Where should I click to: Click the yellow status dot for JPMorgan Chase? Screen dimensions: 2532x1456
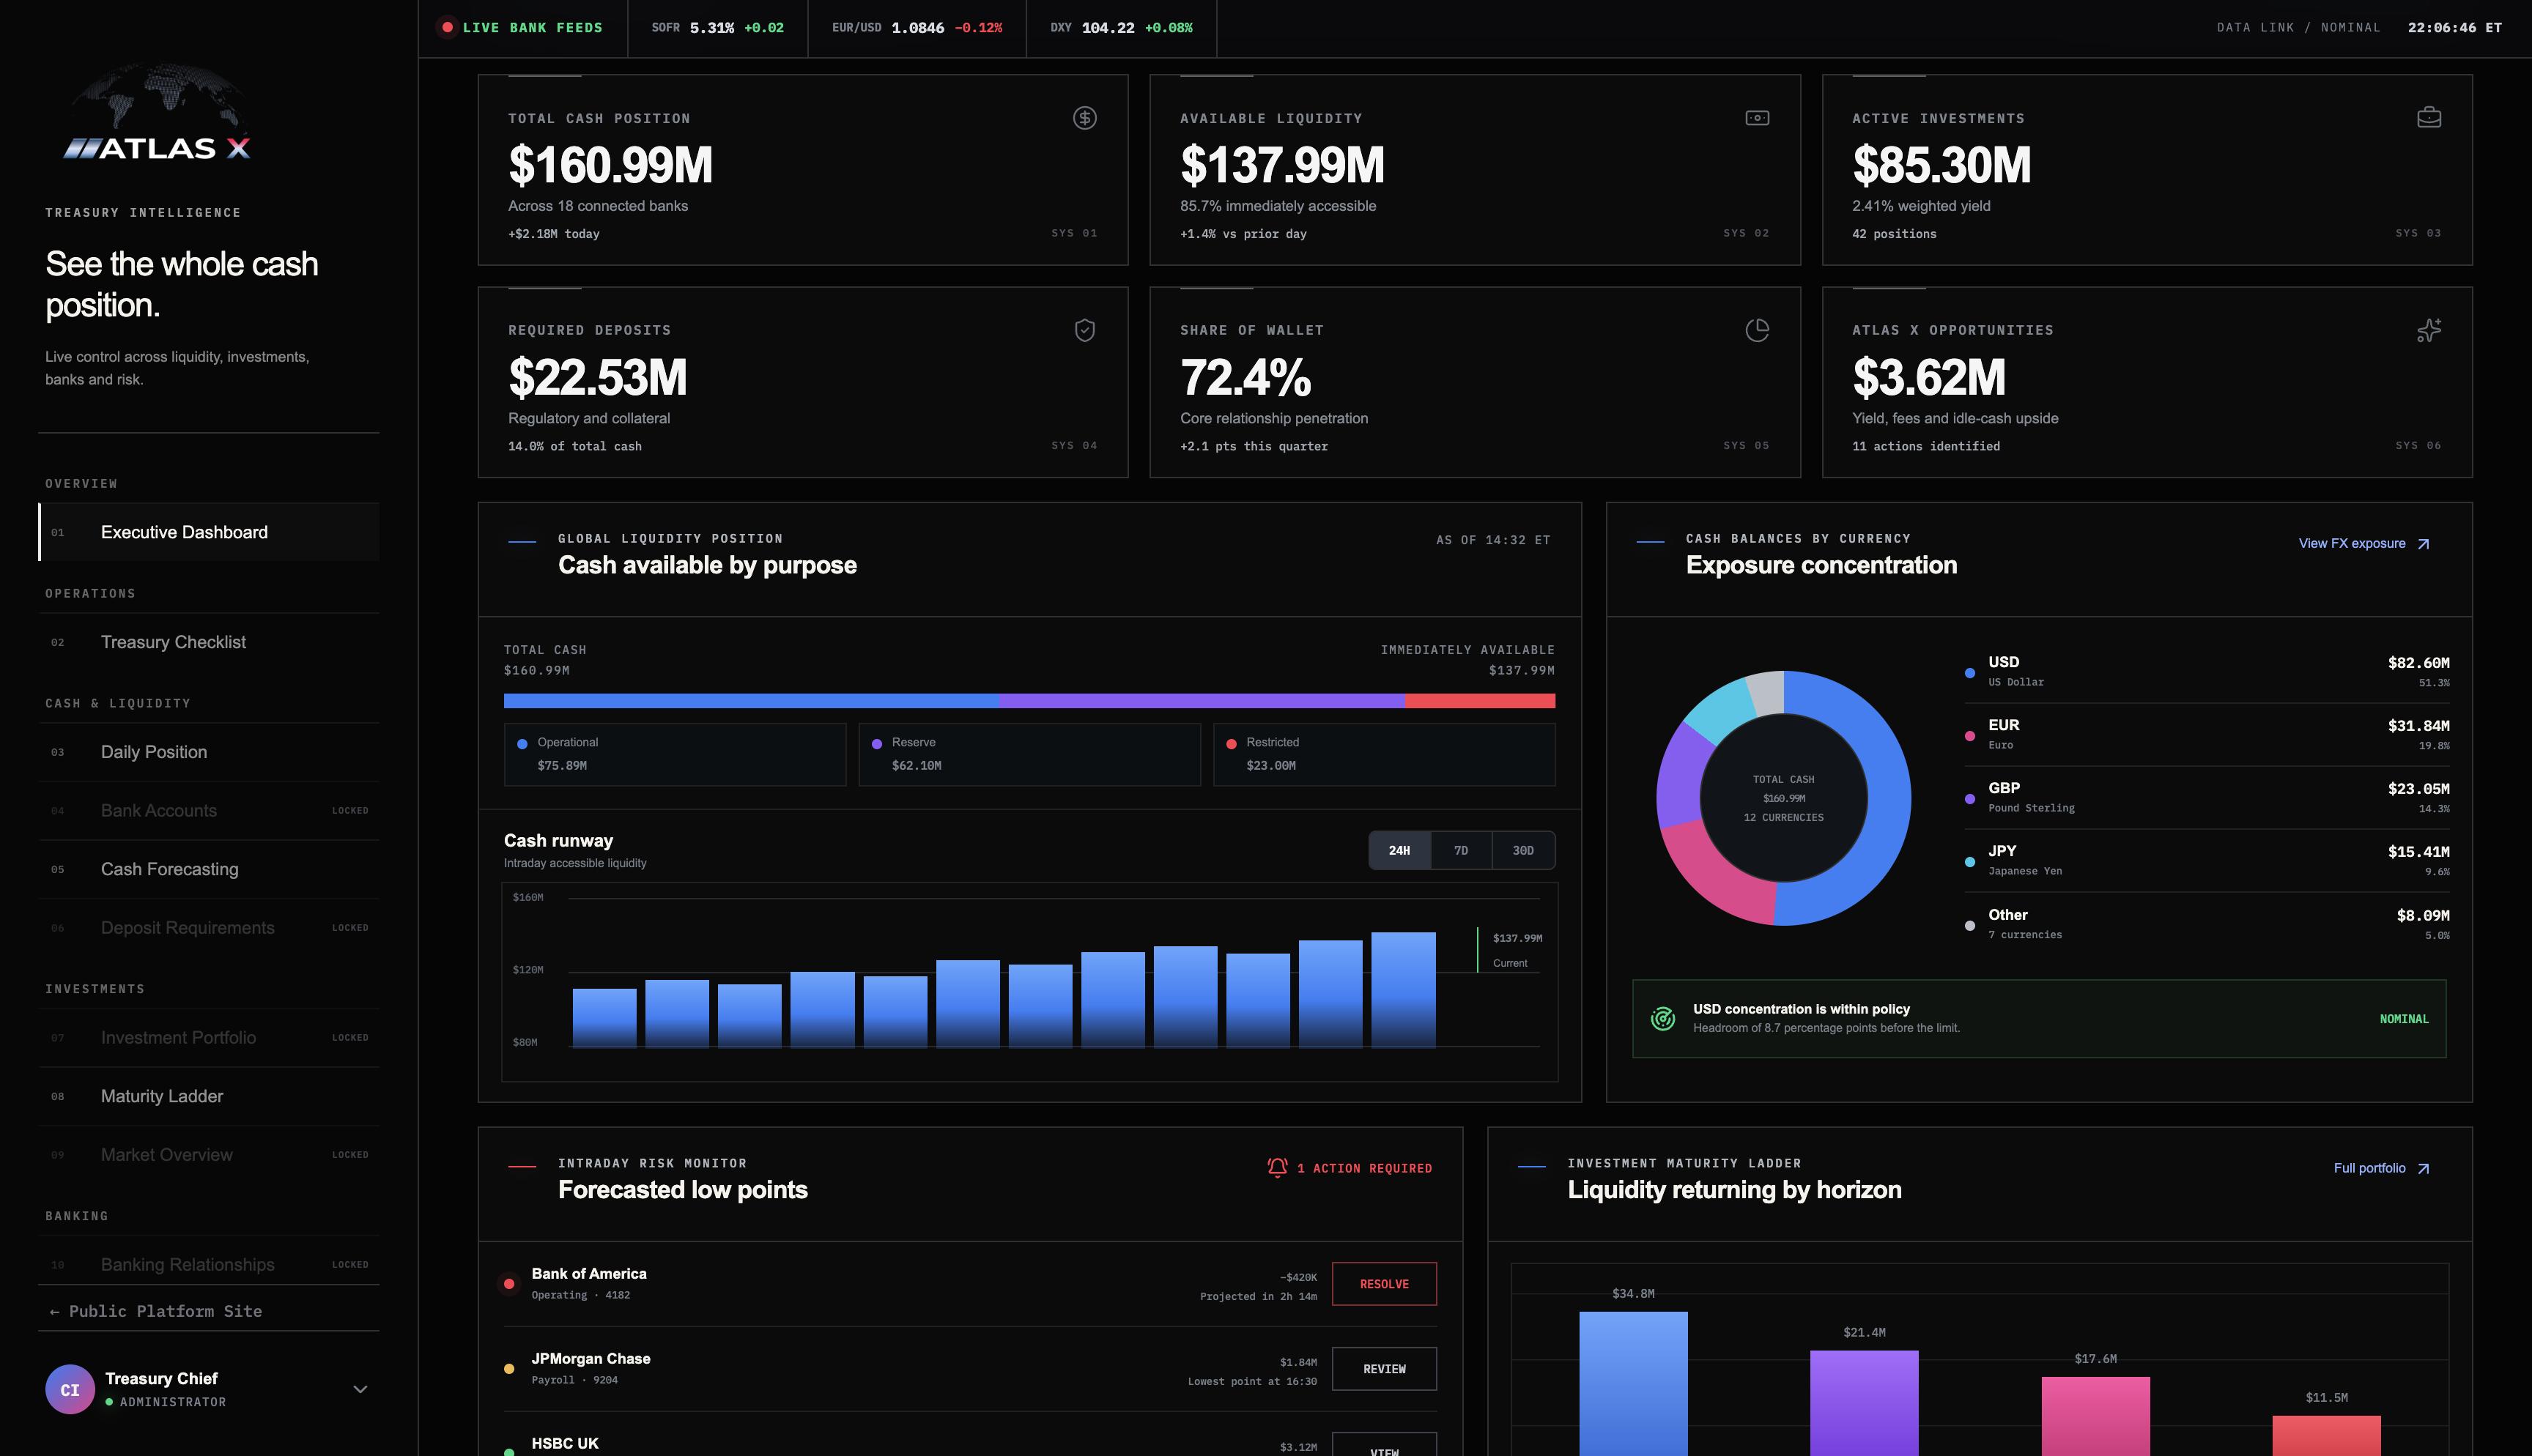(x=509, y=1368)
